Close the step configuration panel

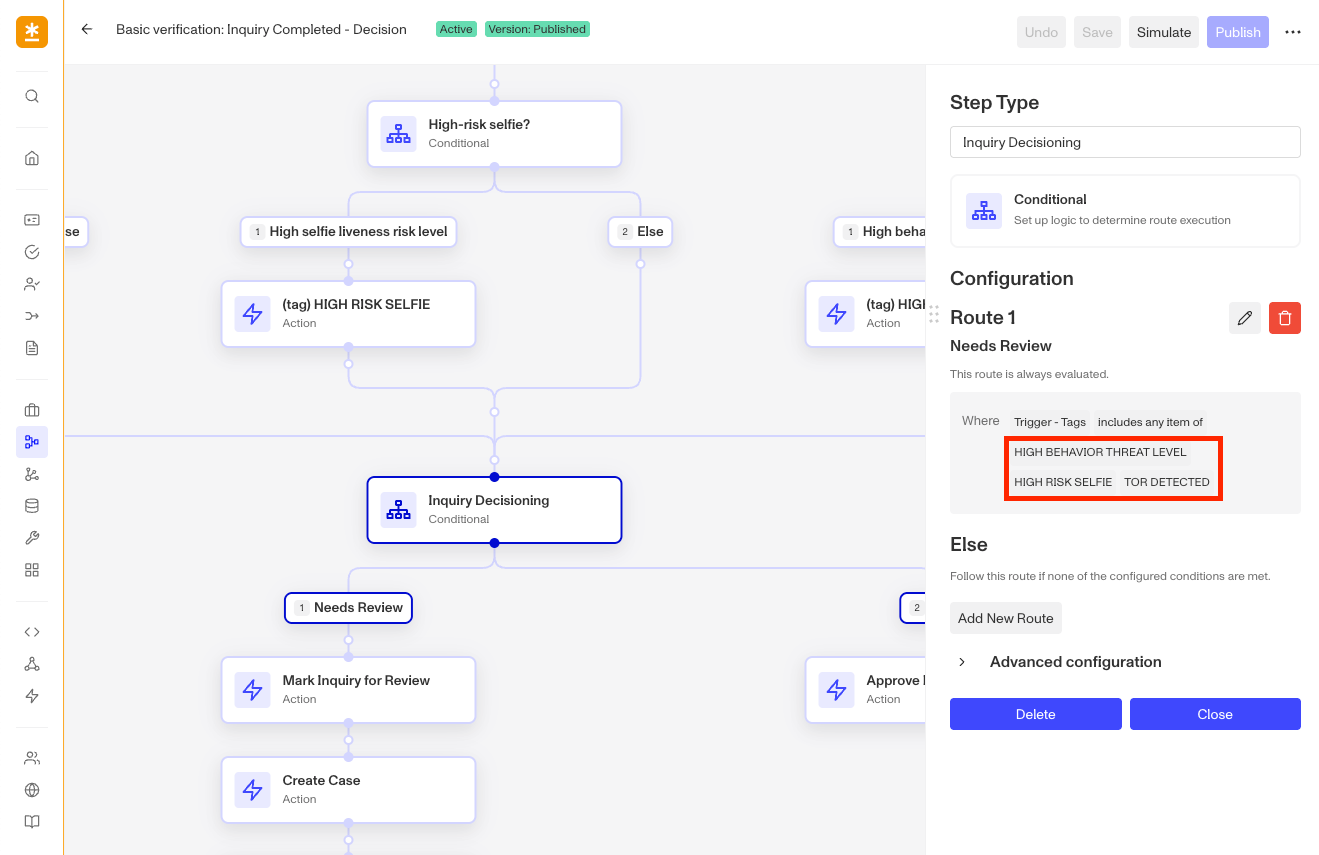[1215, 714]
